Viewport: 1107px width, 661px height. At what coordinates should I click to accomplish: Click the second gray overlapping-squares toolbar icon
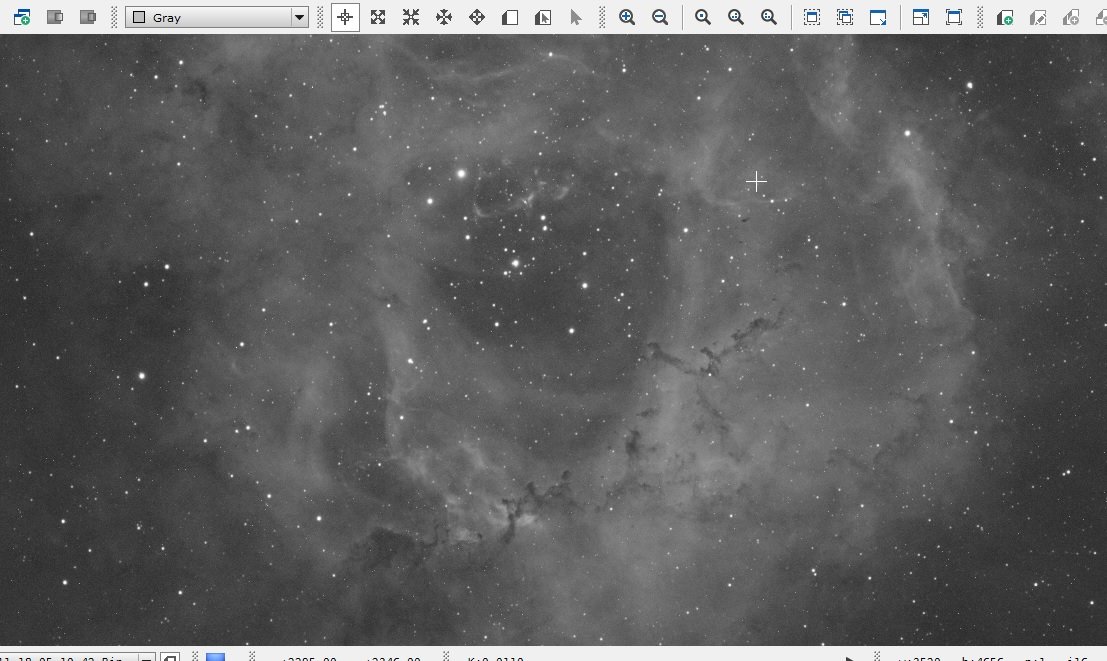[88, 17]
